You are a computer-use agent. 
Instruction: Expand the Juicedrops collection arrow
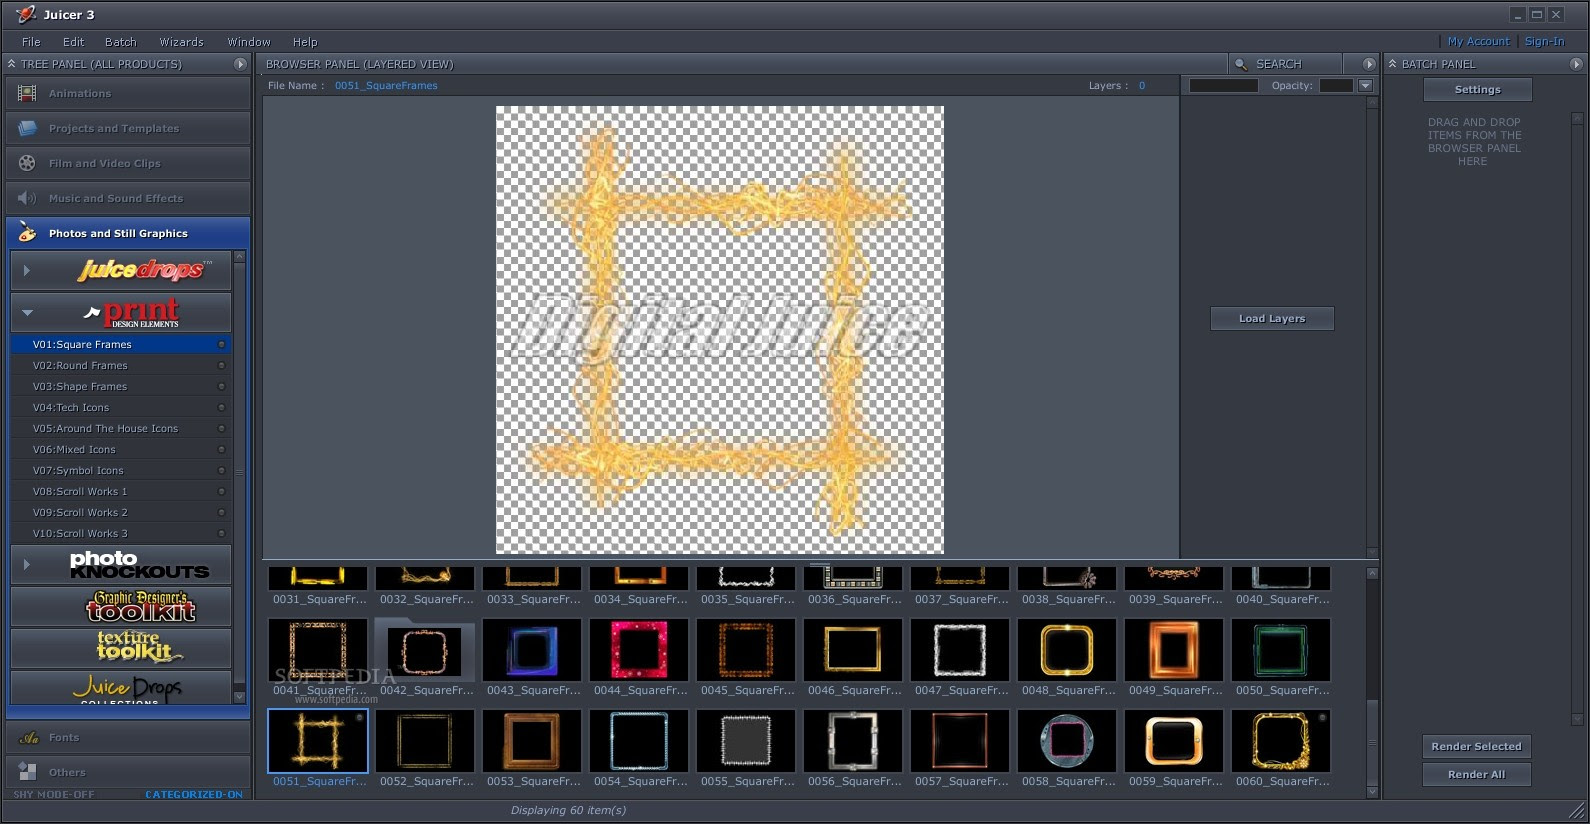click(x=27, y=270)
